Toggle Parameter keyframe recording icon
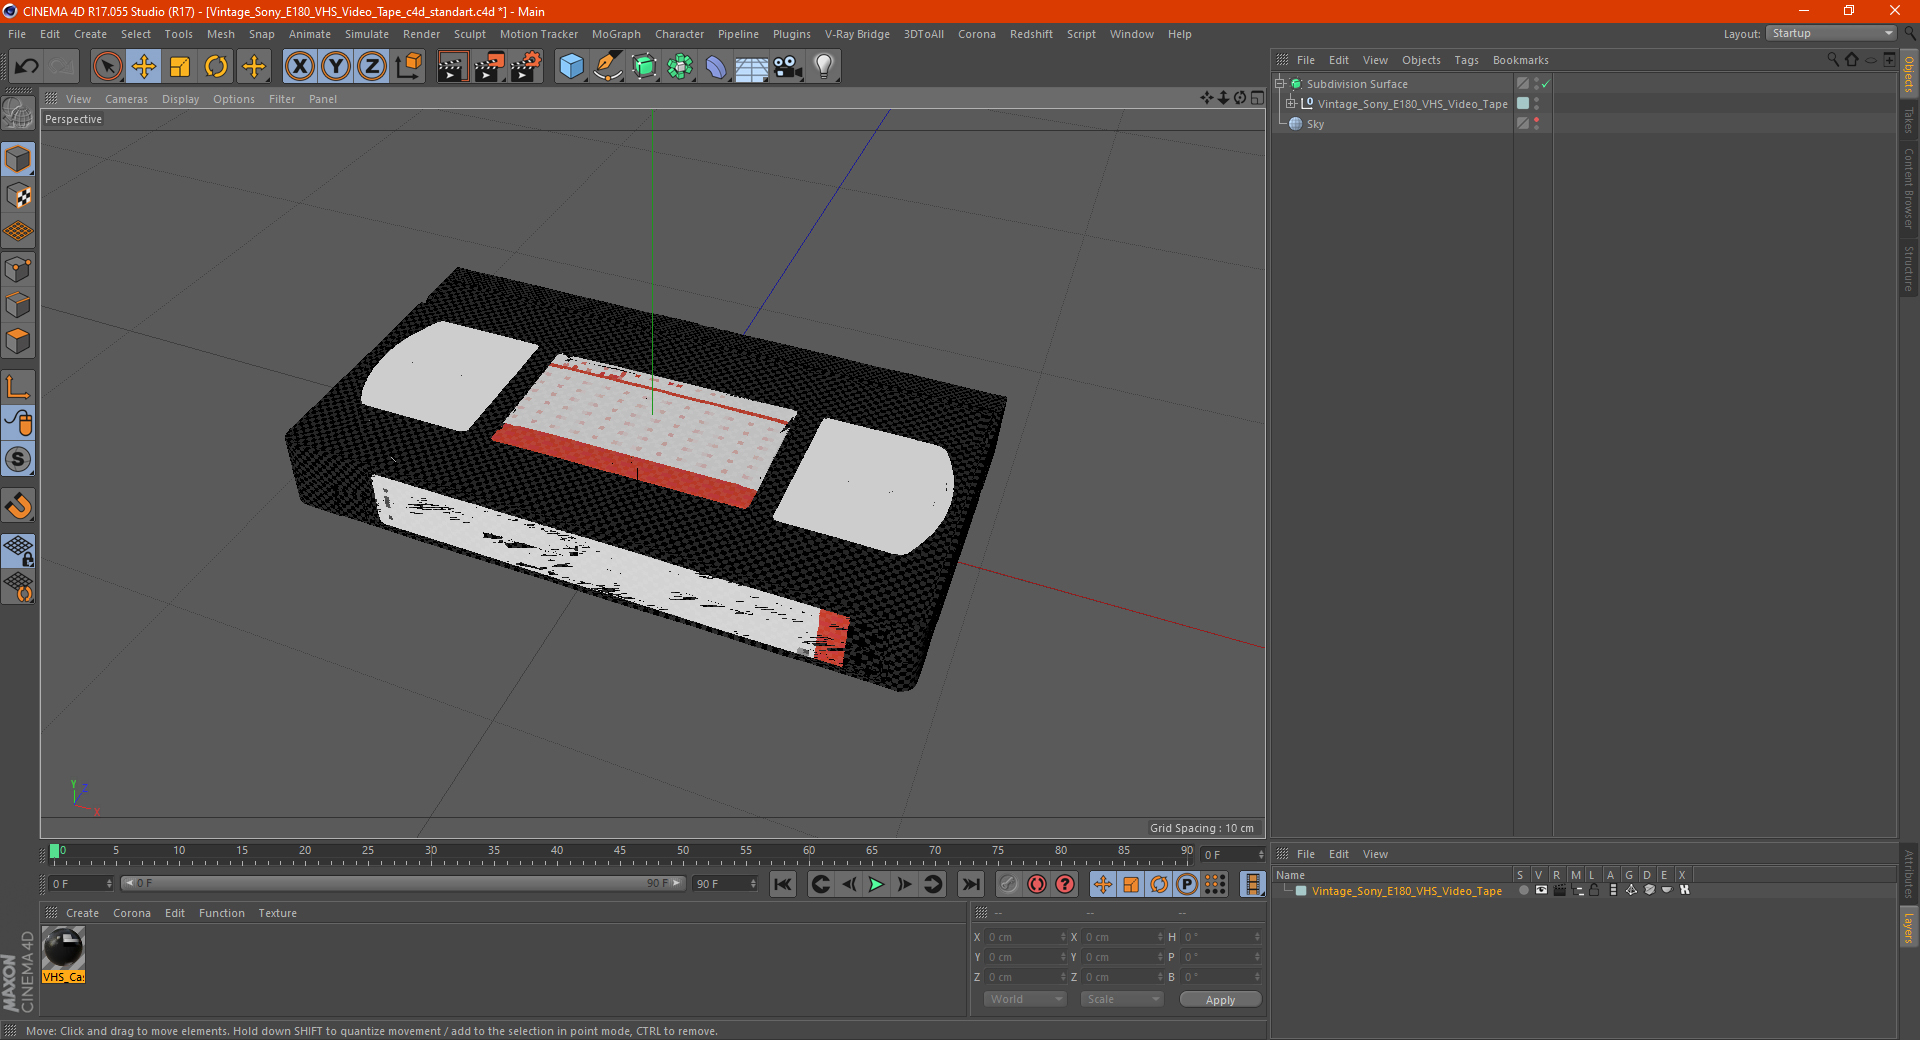 [x=1187, y=884]
